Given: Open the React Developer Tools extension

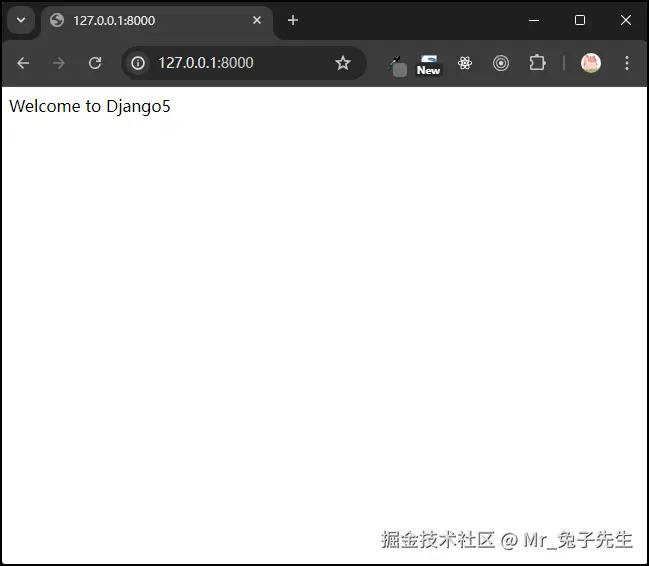Looking at the screenshot, I should pyautogui.click(x=465, y=63).
